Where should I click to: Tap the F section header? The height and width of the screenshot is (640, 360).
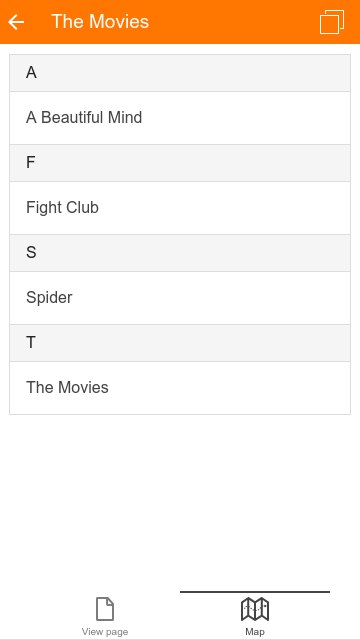click(x=180, y=163)
